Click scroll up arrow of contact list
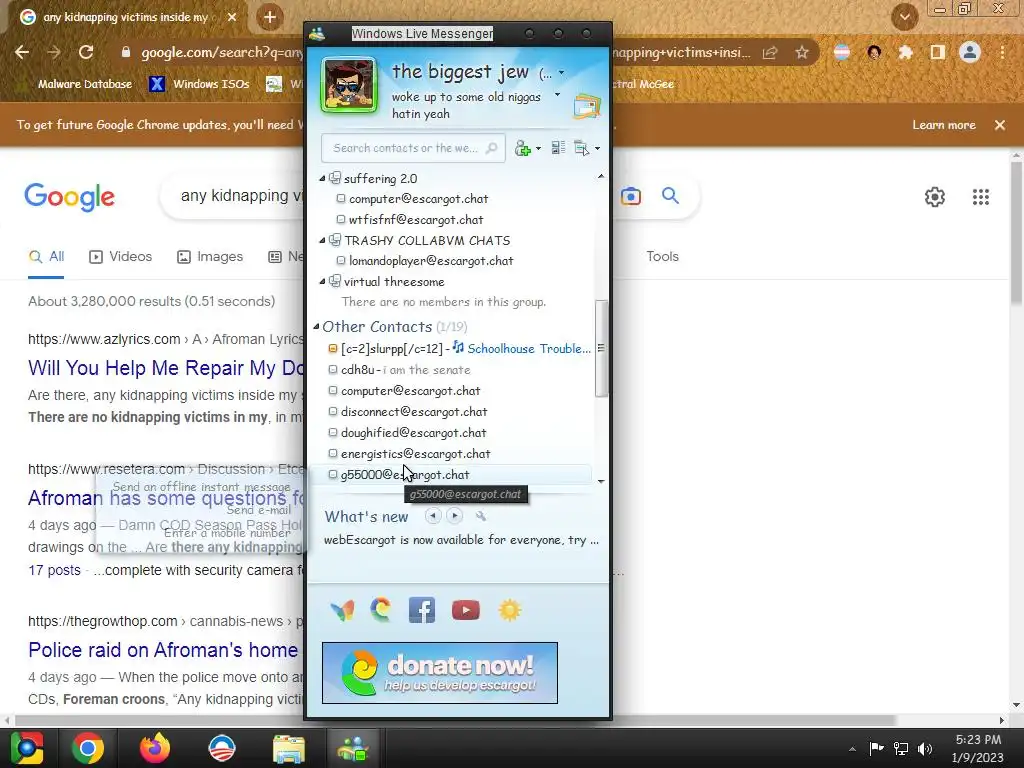 pos(601,176)
